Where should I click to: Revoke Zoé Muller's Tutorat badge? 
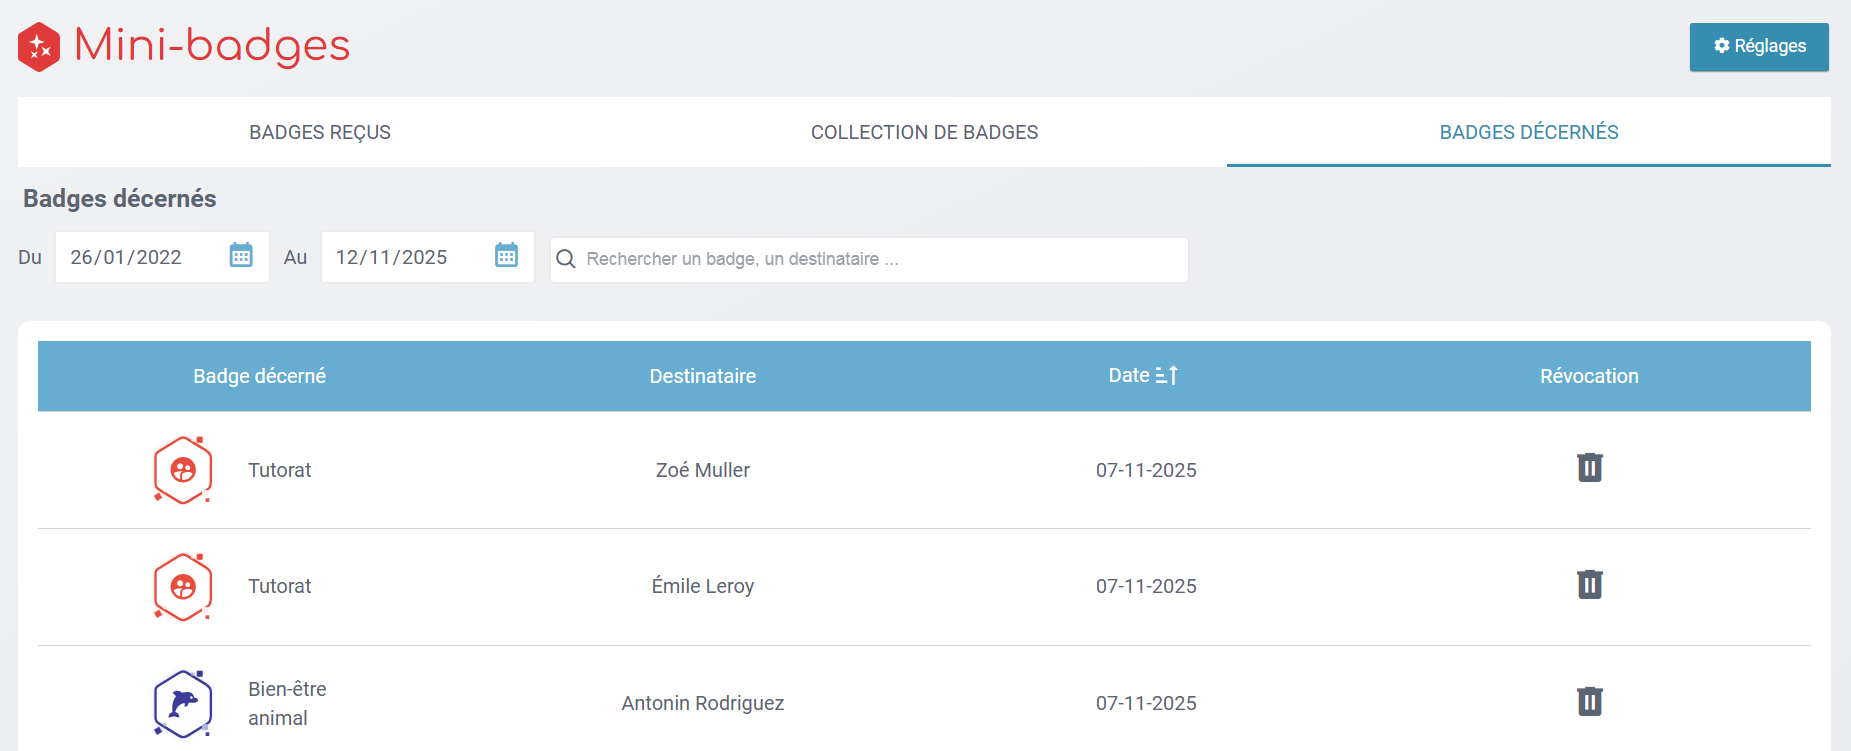pos(1589,468)
